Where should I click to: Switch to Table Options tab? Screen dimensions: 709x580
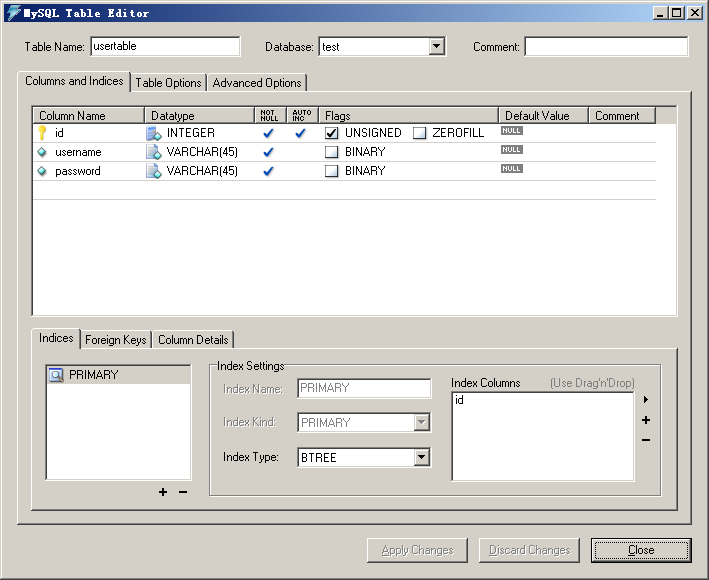point(168,83)
